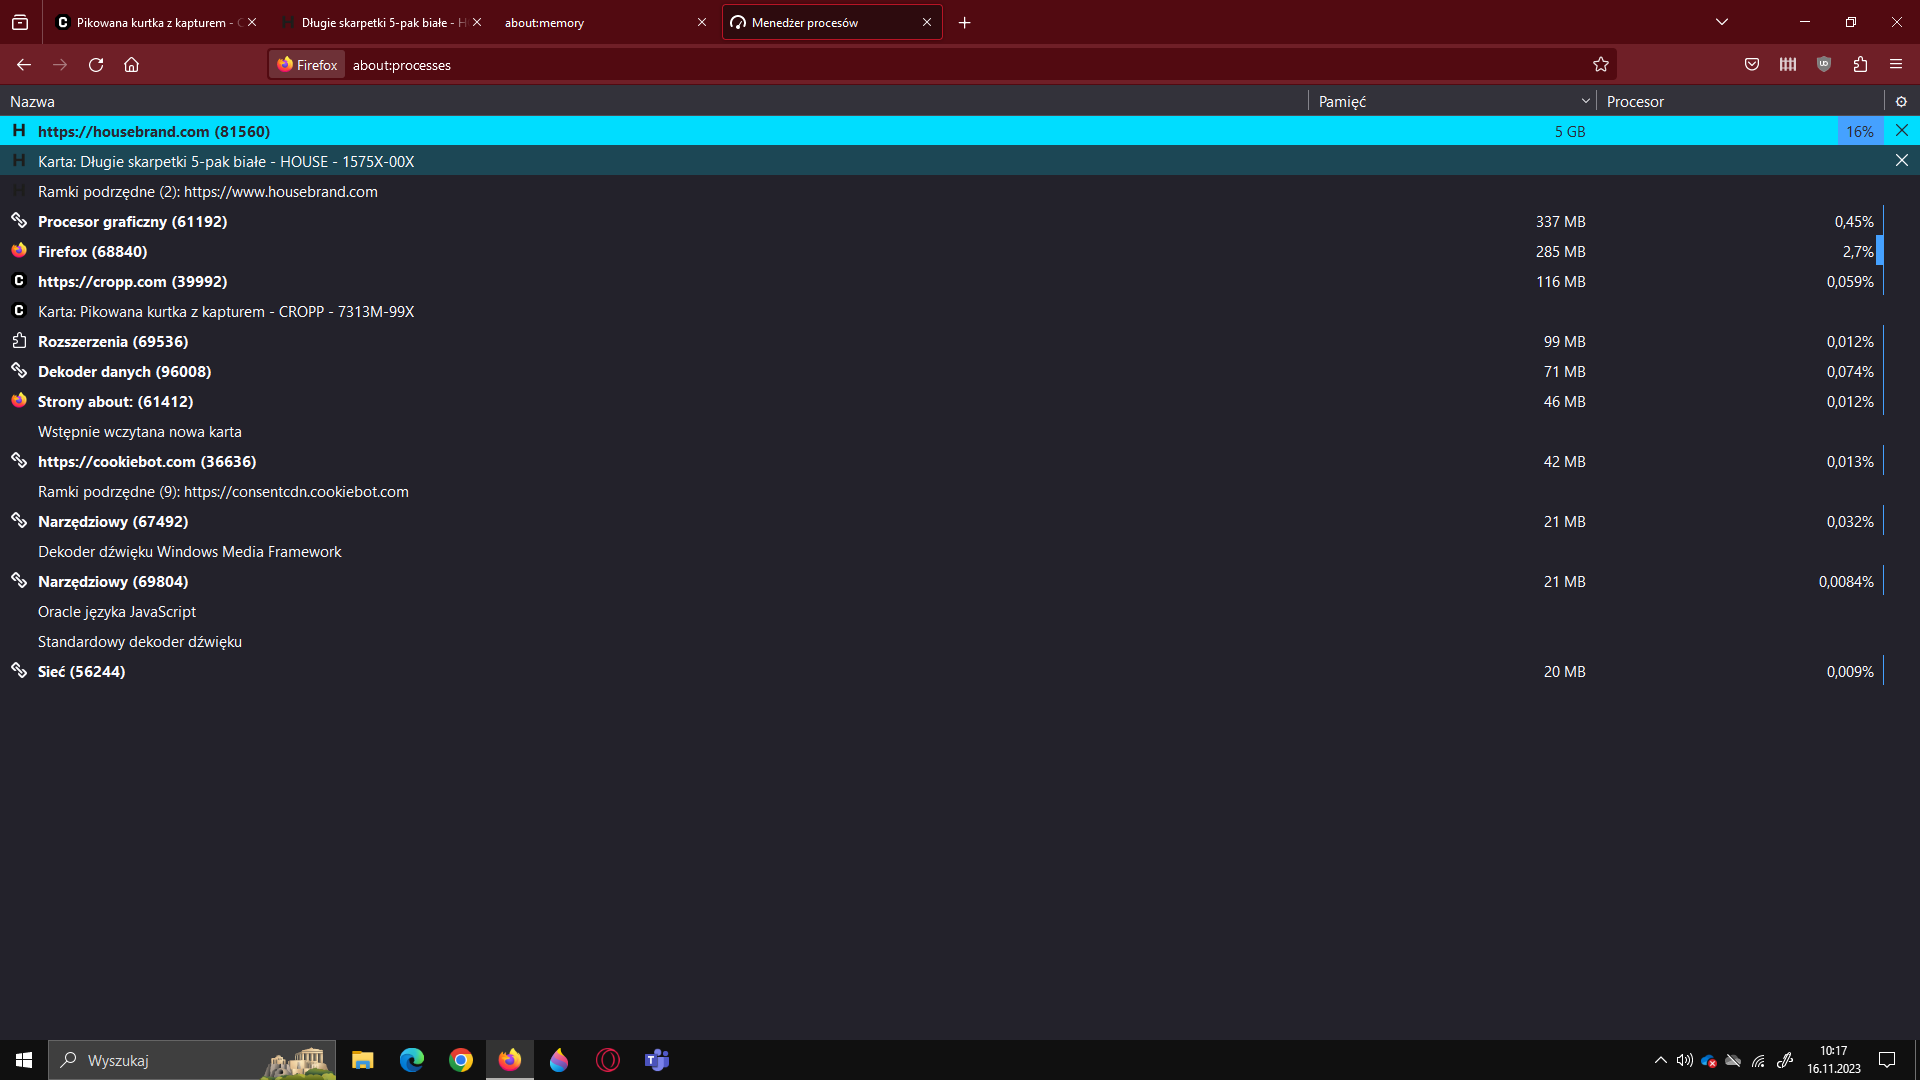Go to the Firefox home page
The height and width of the screenshot is (1080, 1920).
[131, 65]
